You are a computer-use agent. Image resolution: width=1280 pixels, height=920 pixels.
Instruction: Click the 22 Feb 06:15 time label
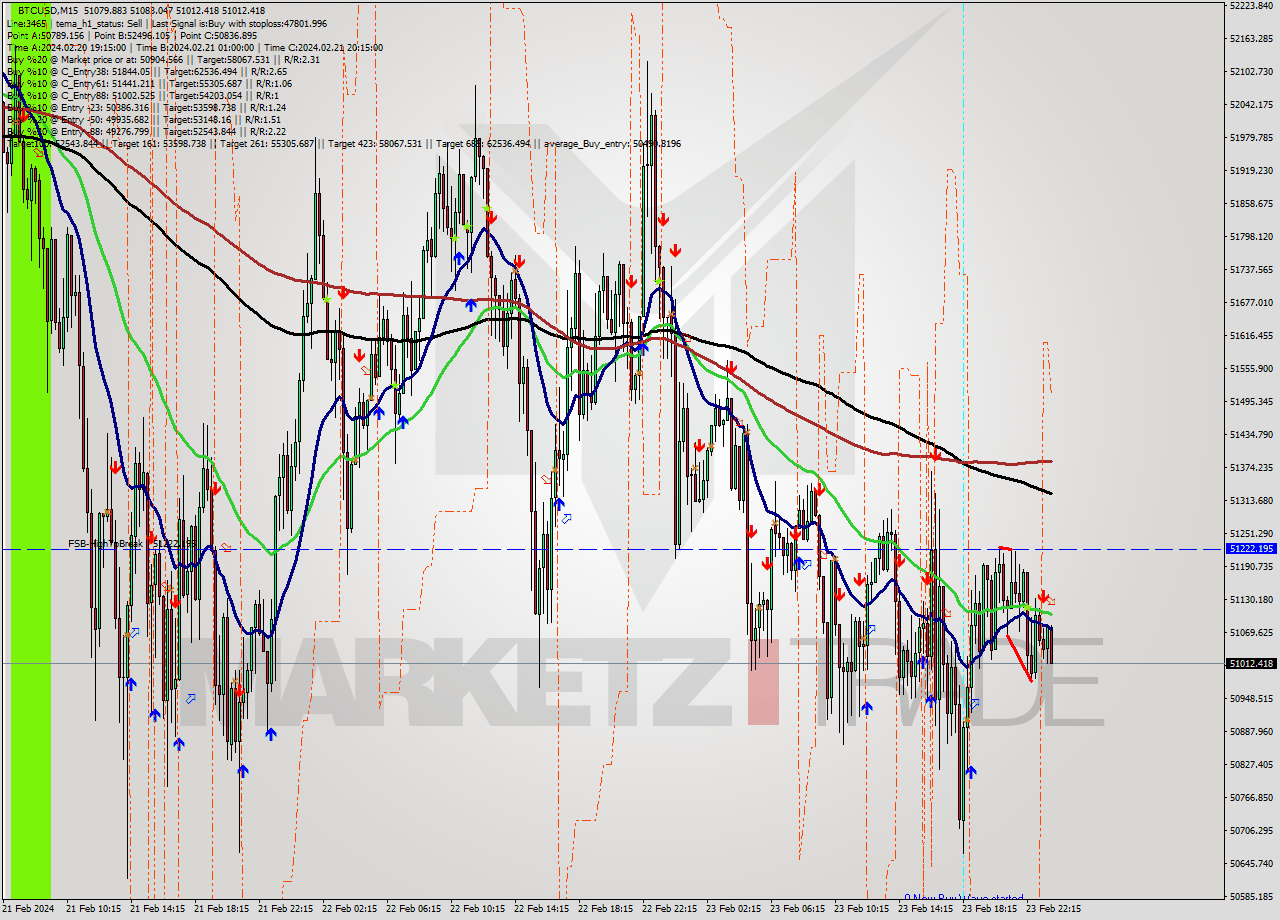click(413, 909)
